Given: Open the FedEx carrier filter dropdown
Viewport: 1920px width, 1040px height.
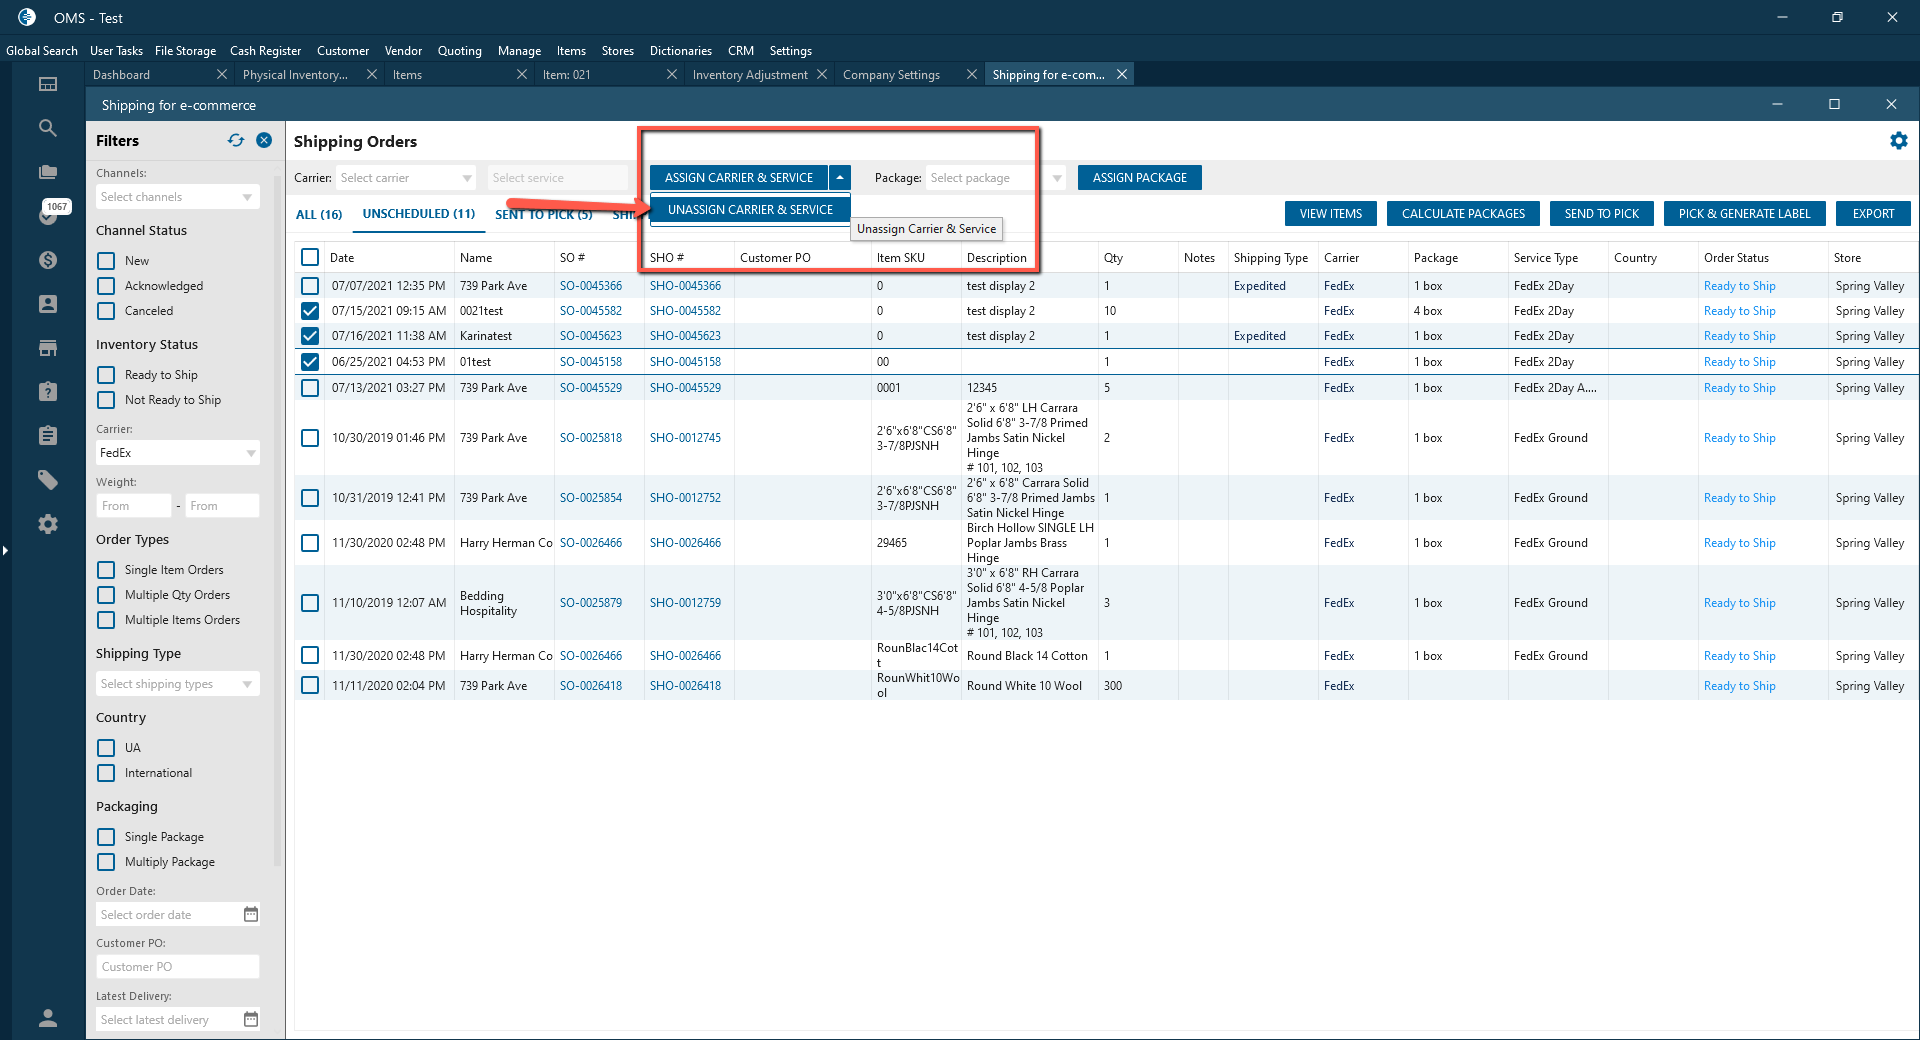Looking at the screenshot, I should point(178,453).
